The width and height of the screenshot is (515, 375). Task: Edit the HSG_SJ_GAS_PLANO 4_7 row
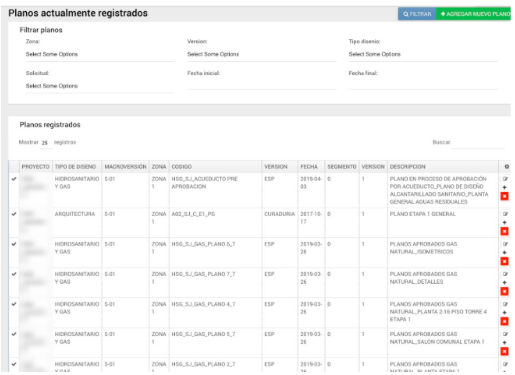tap(505, 304)
